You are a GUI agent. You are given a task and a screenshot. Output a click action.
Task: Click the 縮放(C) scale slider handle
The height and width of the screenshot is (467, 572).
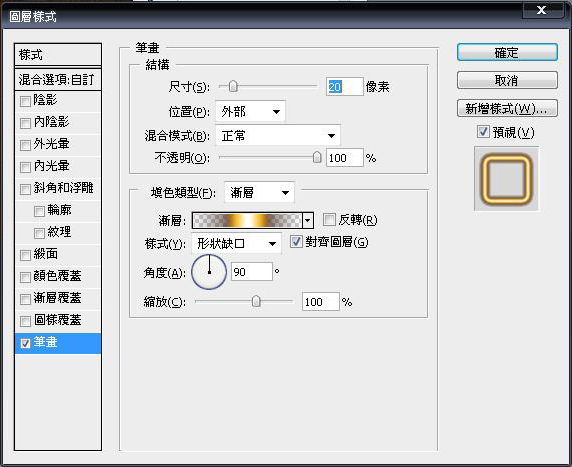click(256, 301)
